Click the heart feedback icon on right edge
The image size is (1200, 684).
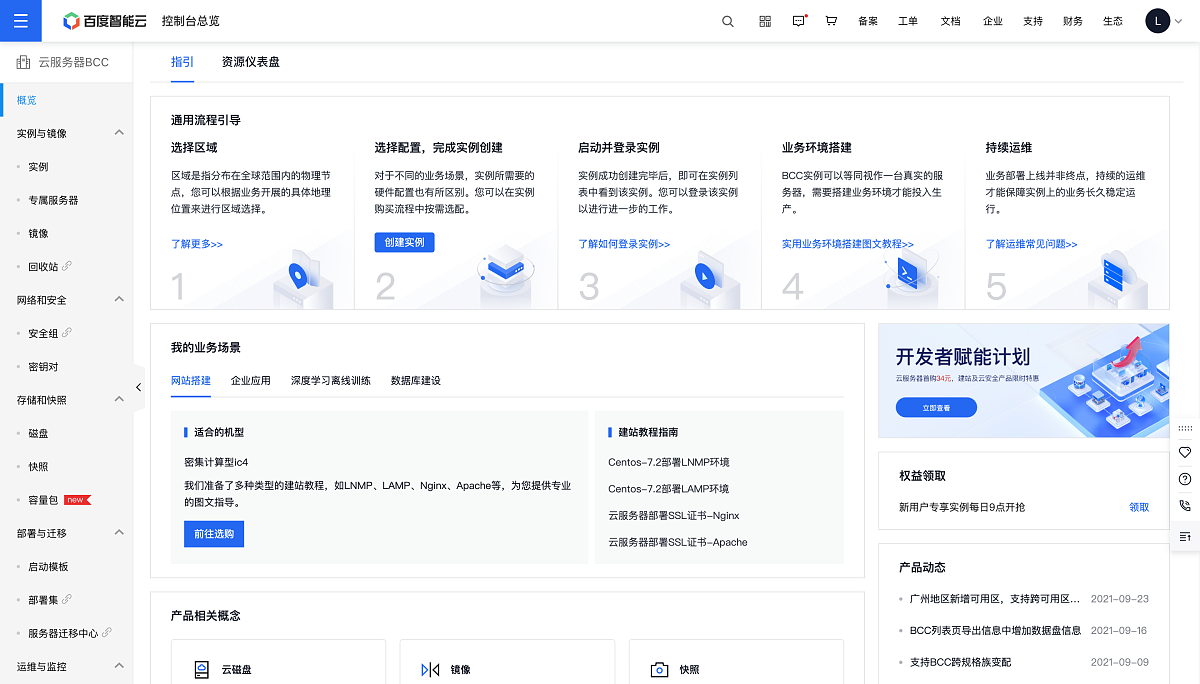click(x=1185, y=452)
